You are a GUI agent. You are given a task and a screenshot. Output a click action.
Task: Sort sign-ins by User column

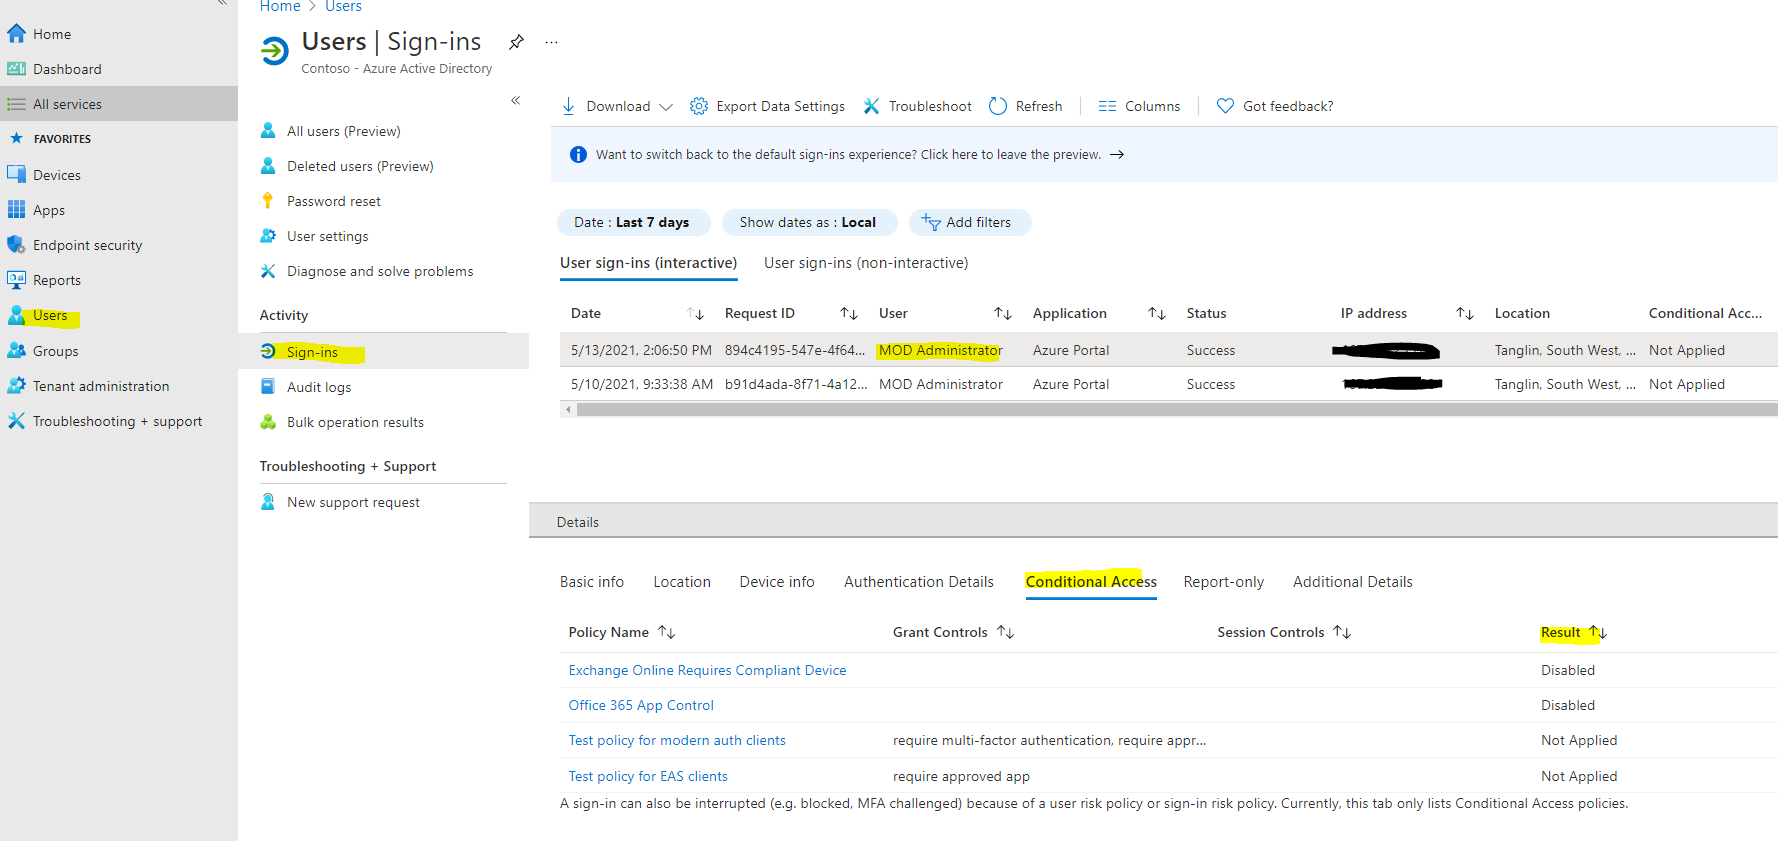pos(1003,314)
